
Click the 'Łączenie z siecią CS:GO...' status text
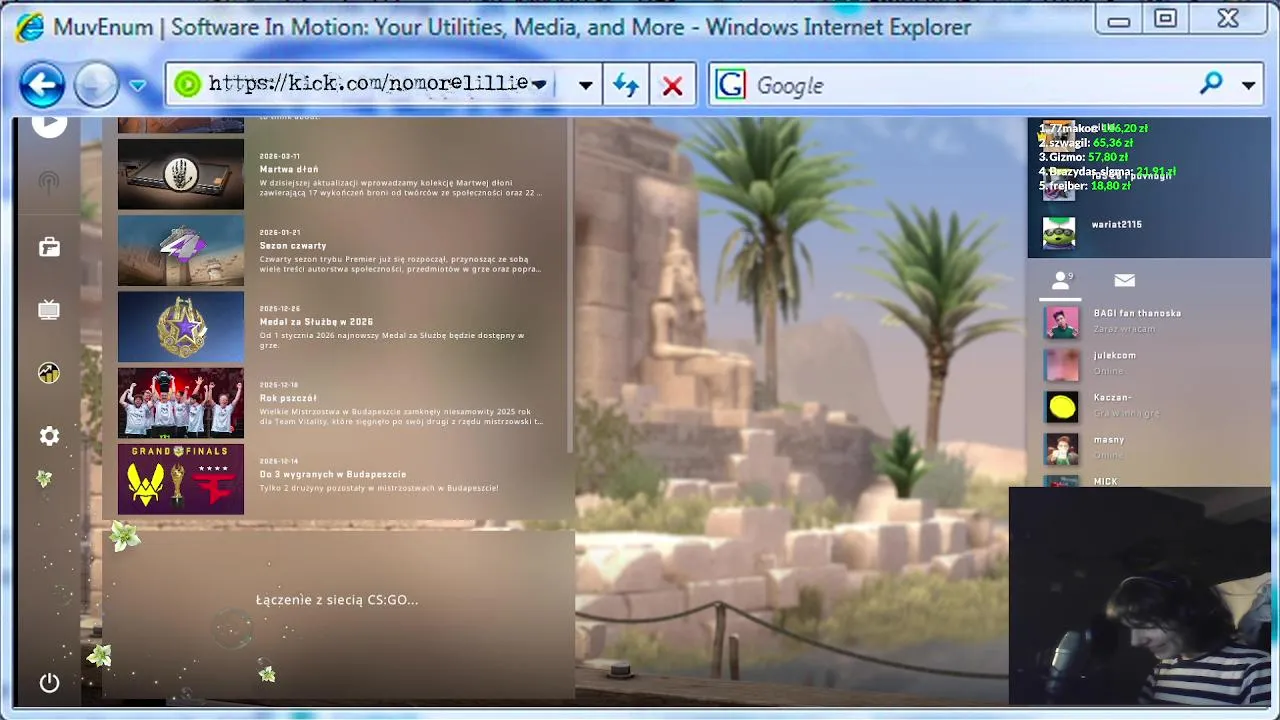(337, 600)
